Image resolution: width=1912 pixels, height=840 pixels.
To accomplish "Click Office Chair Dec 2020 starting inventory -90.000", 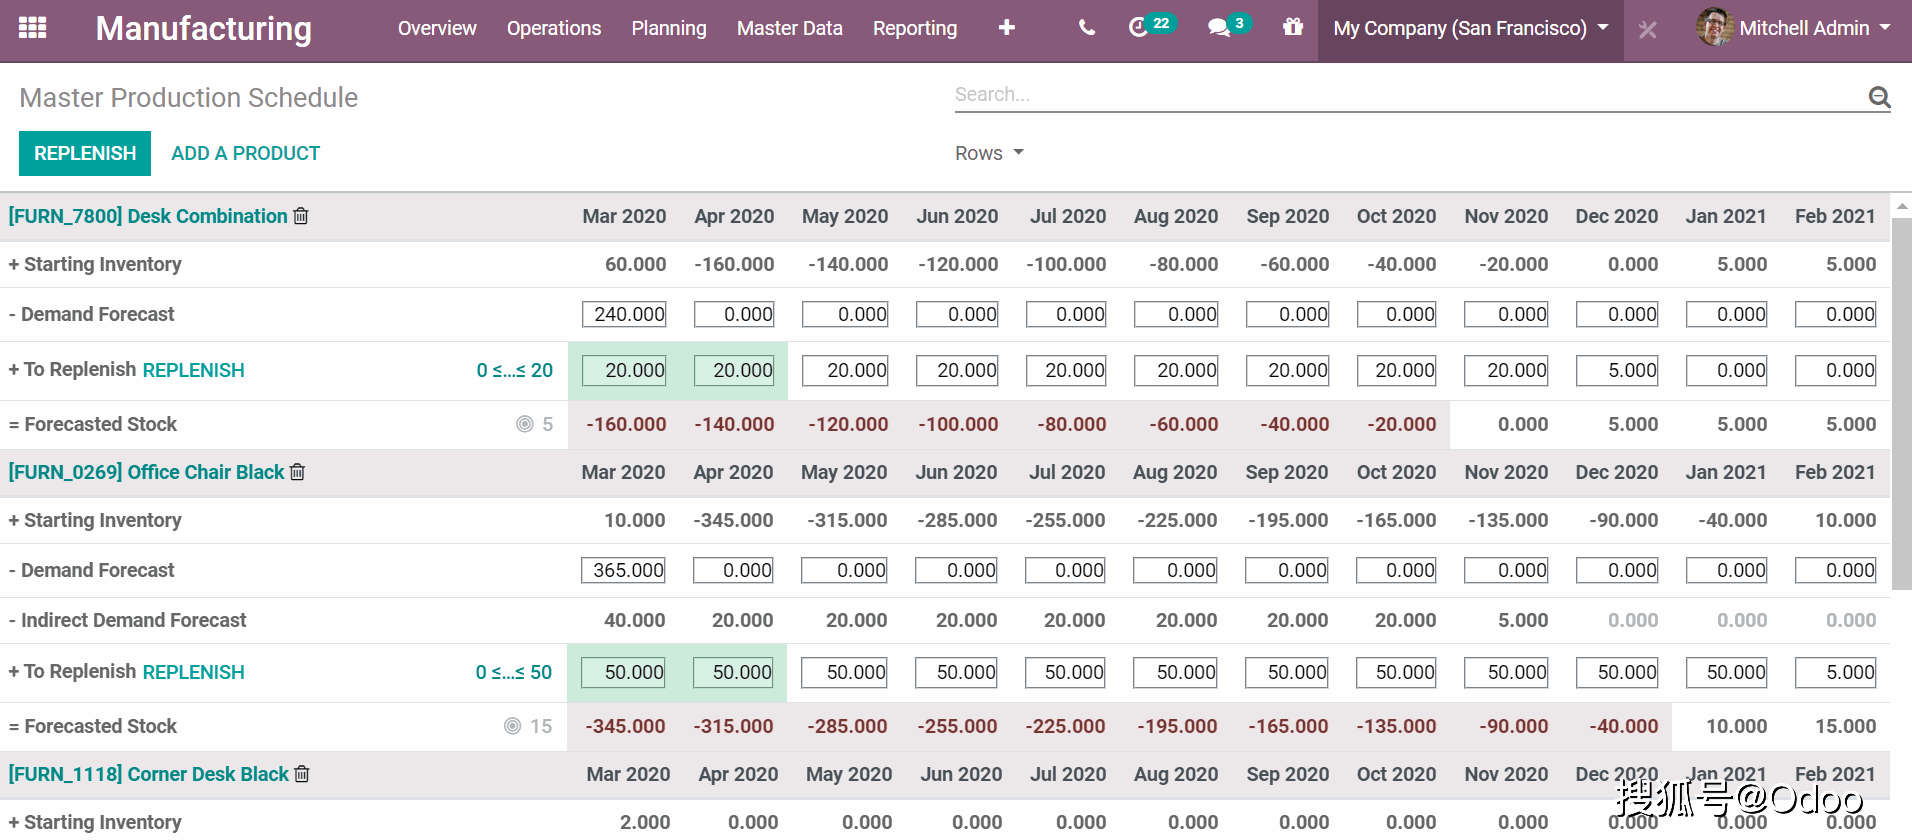I will [1624, 520].
